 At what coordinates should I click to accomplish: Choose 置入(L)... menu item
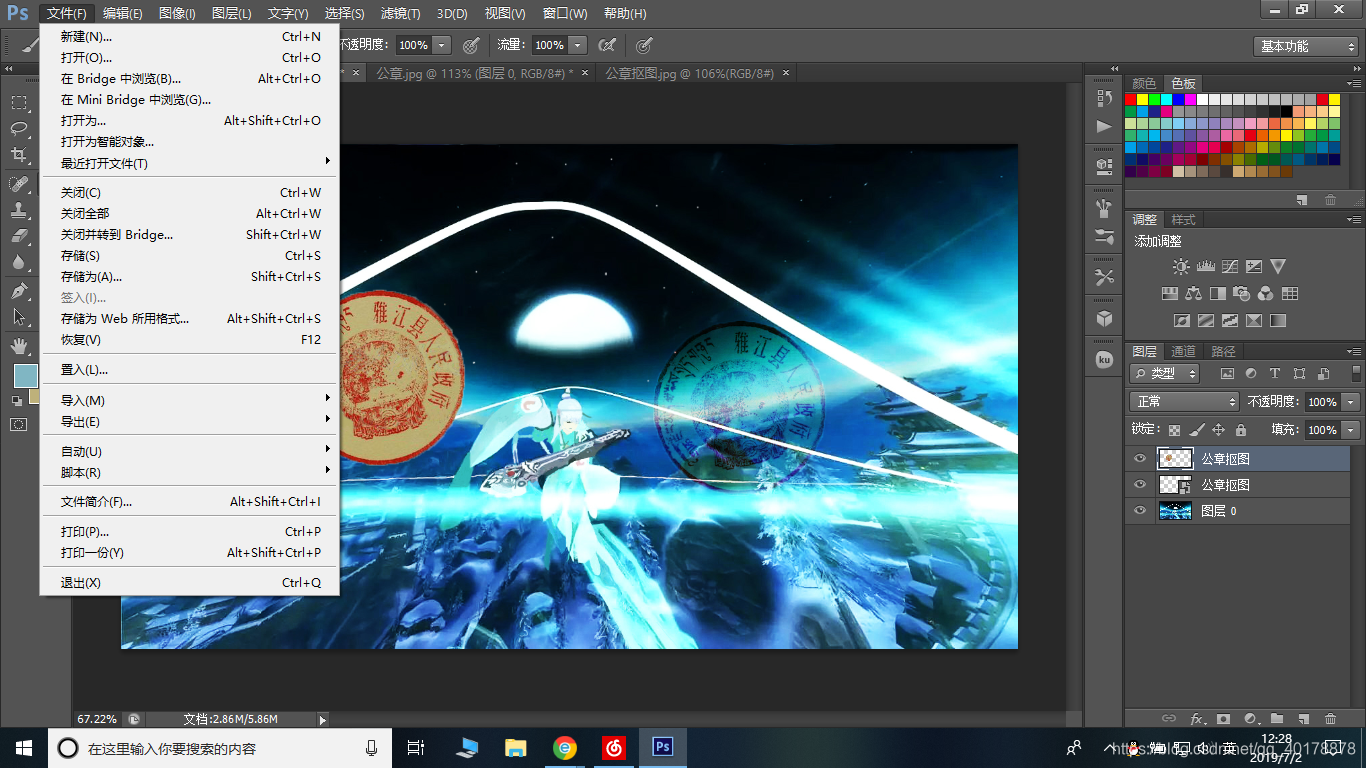[x=190, y=369]
